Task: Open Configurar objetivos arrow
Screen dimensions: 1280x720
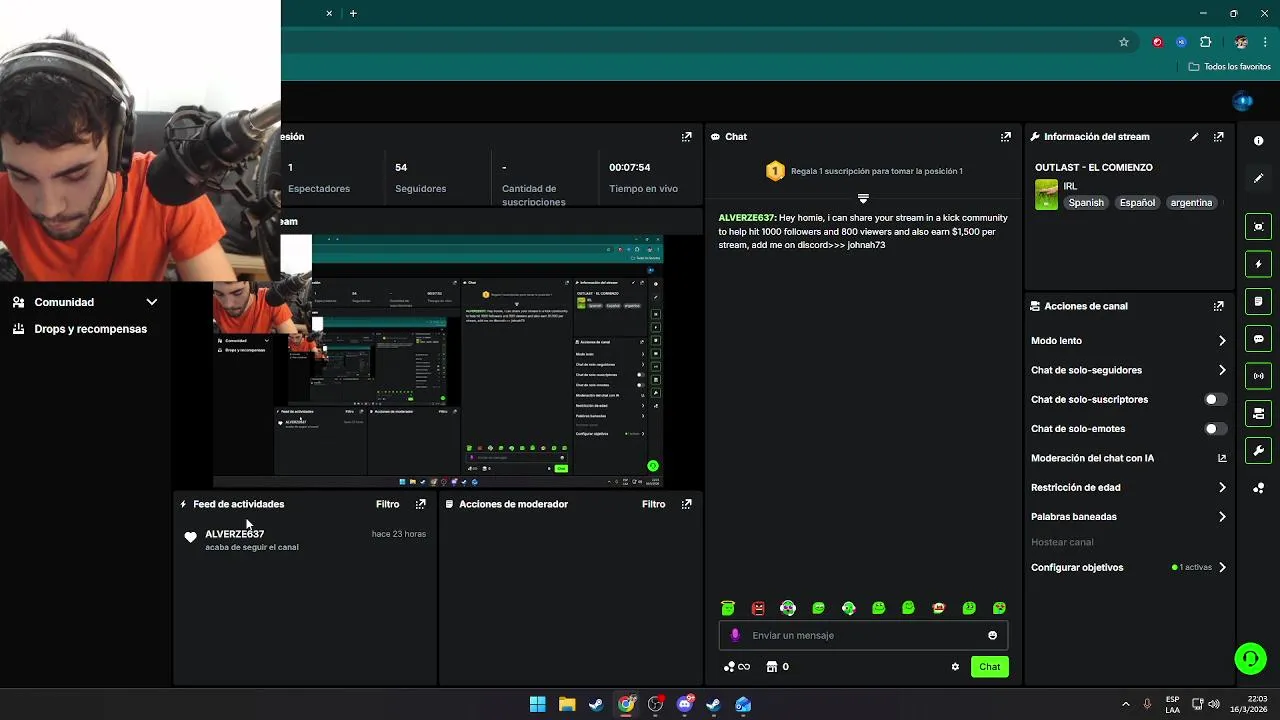Action: point(1222,568)
